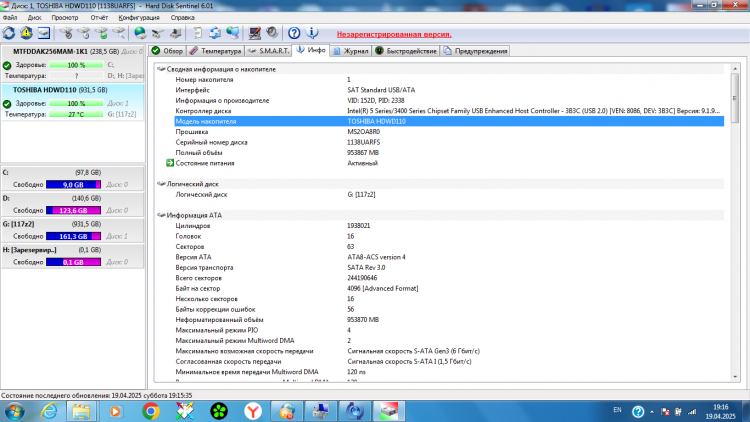Click the green health checkmark under TOSHIBA HDWD110
Image resolution: width=750 pixels, height=422 pixels.
tap(7, 104)
